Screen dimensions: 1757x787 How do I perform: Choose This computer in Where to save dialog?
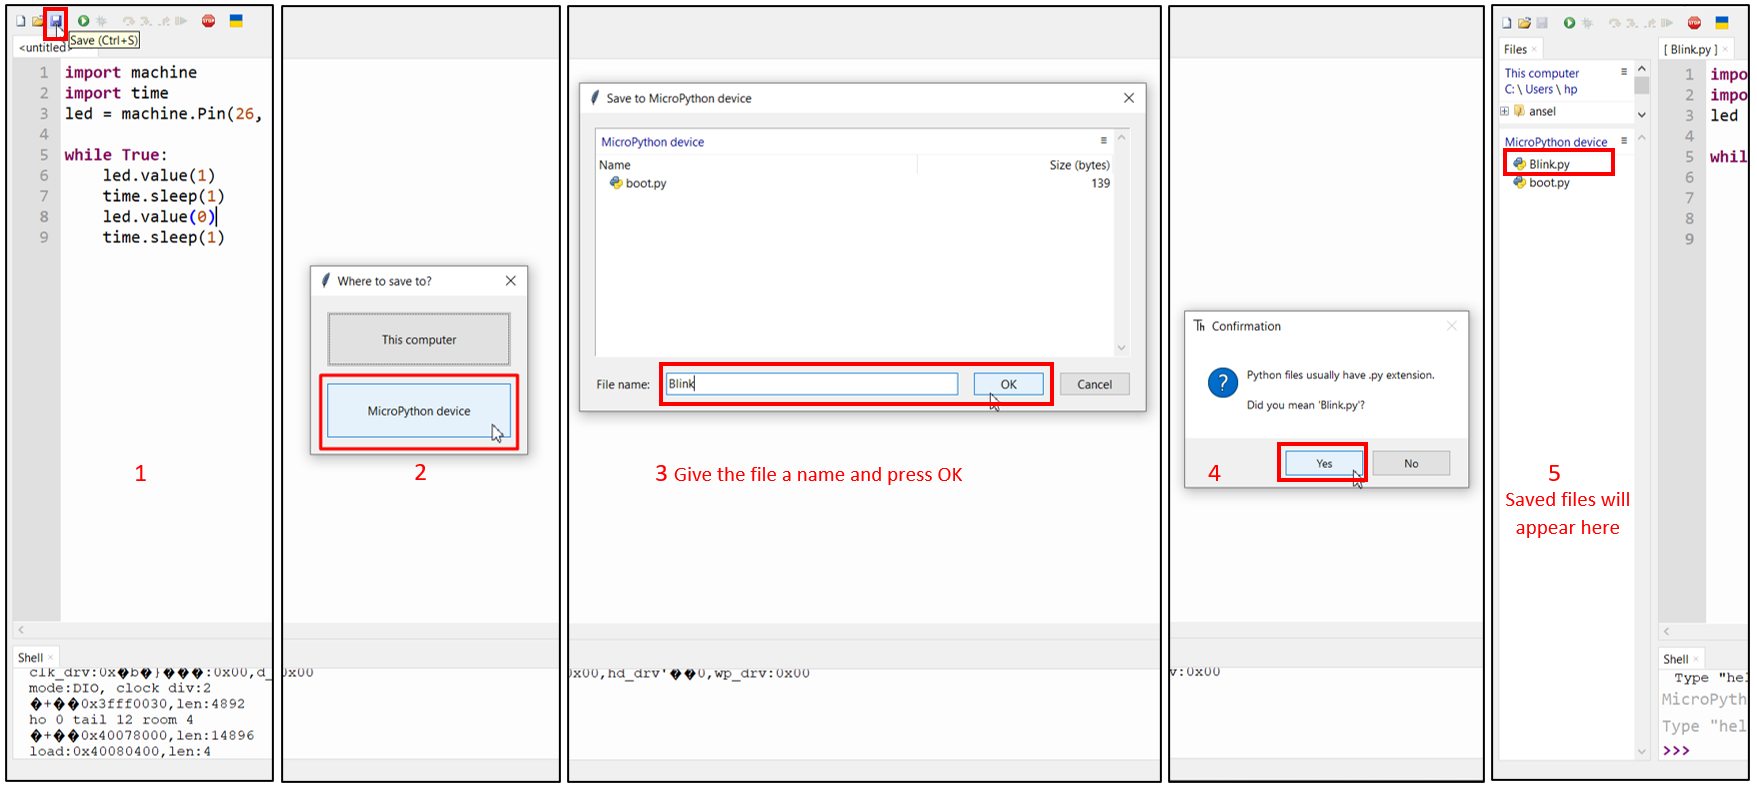(x=419, y=340)
